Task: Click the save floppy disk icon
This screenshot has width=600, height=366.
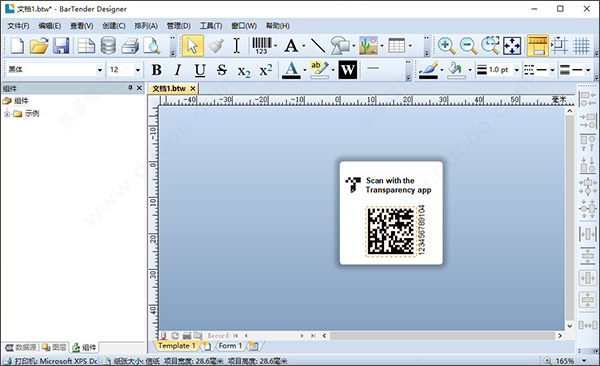Action: pos(61,46)
